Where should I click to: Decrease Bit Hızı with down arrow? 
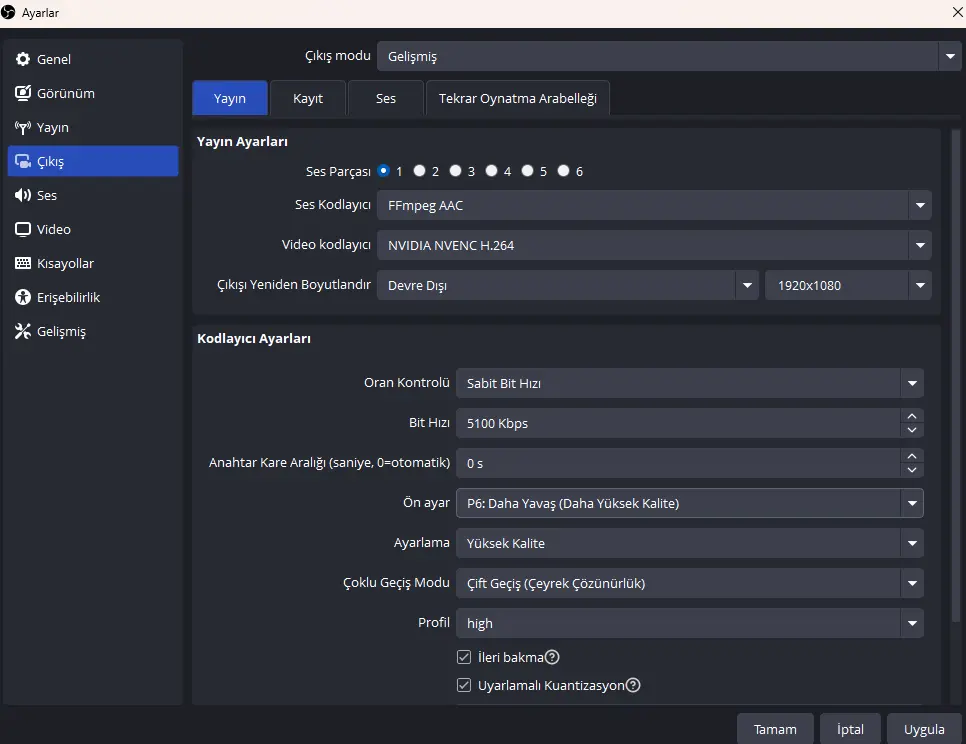(x=912, y=430)
